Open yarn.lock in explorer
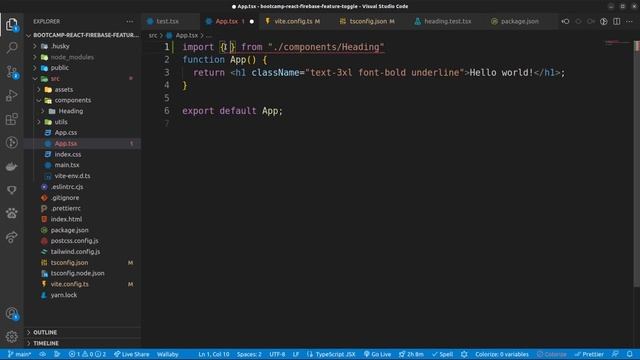640x360 pixels. point(82,295)
